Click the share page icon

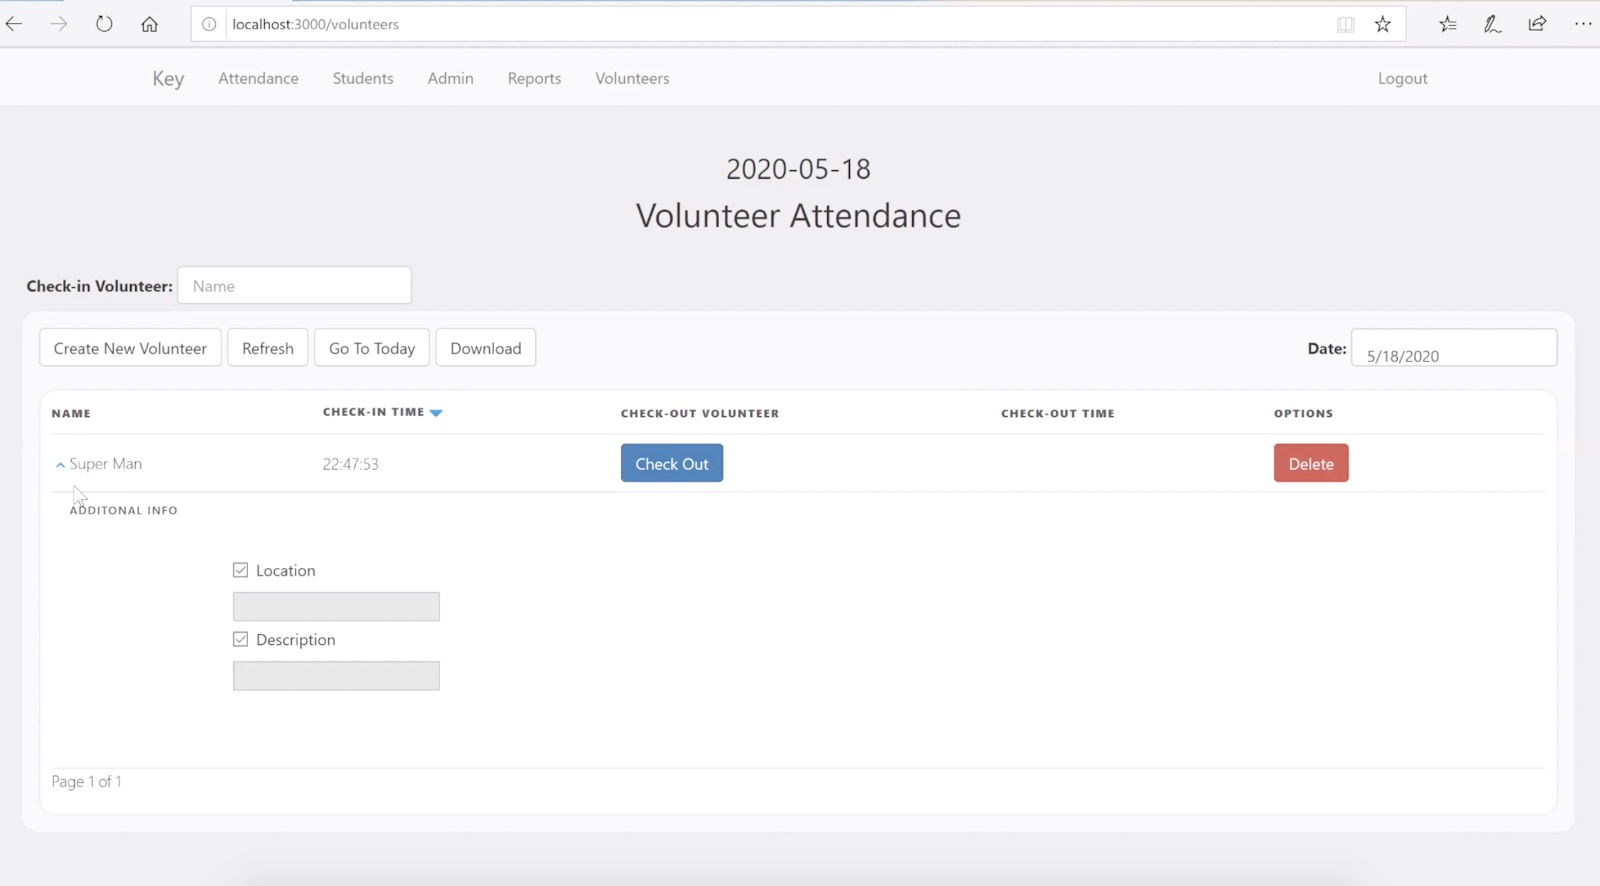1537,24
